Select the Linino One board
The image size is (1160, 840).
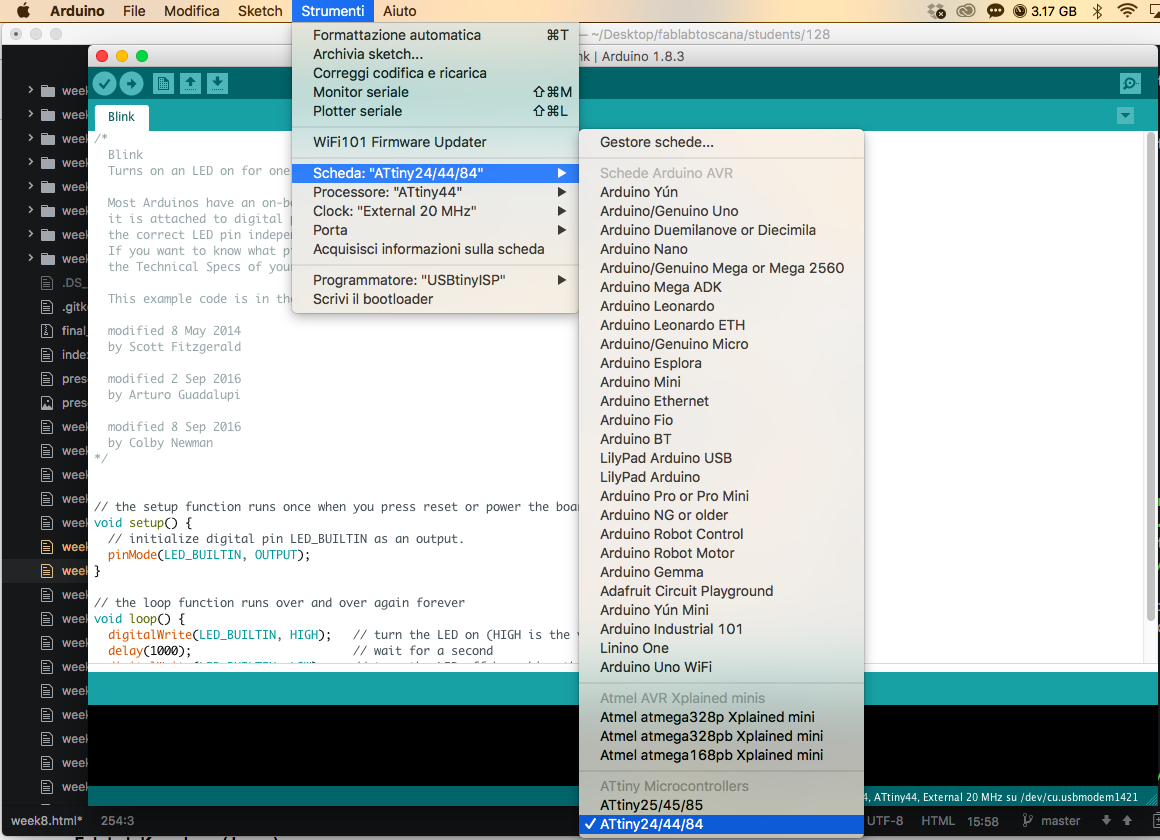click(721, 648)
